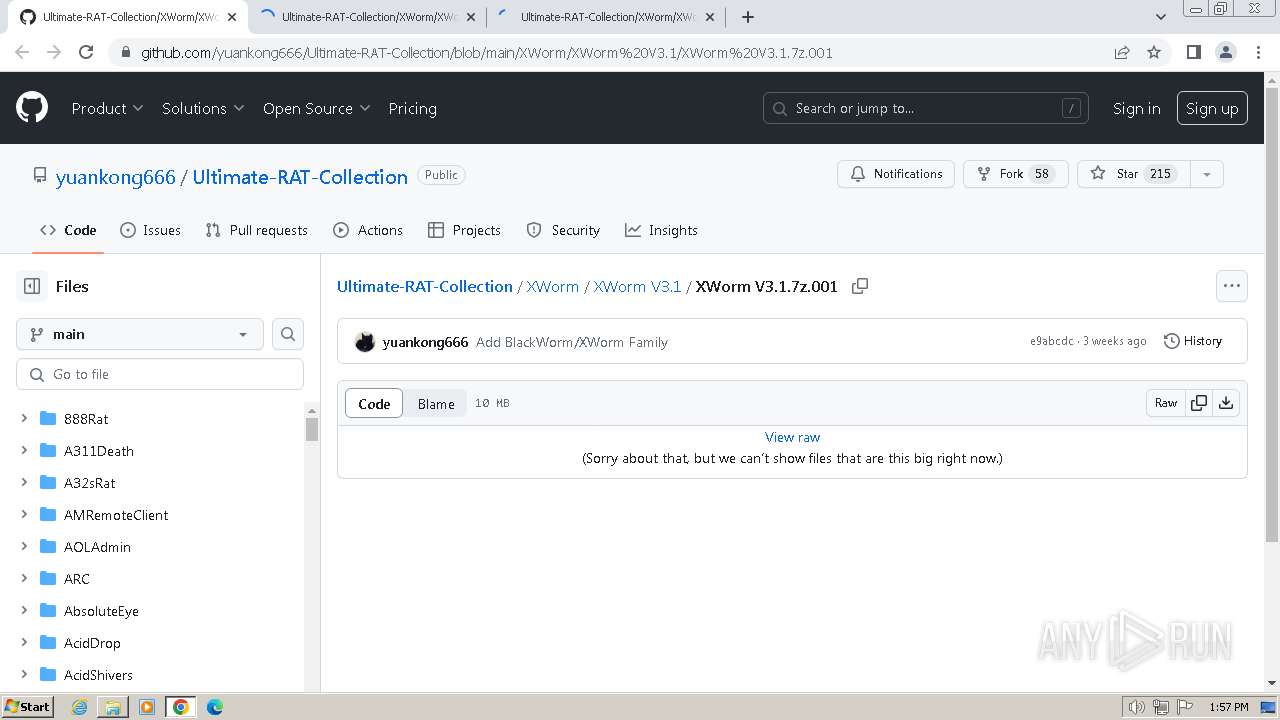Open File Explorer from taskbar
The width and height of the screenshot is (1280, 720).
(113, 707)
